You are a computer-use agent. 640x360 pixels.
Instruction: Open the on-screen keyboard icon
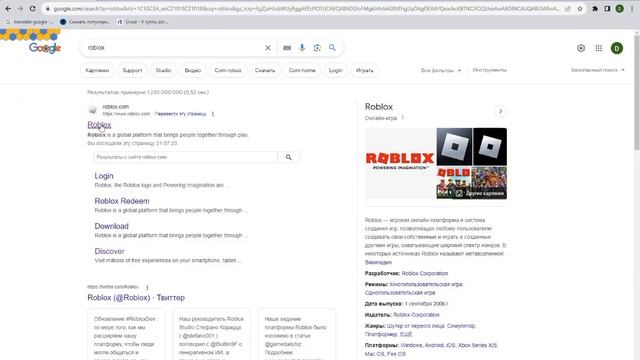[x=287, y=48]
